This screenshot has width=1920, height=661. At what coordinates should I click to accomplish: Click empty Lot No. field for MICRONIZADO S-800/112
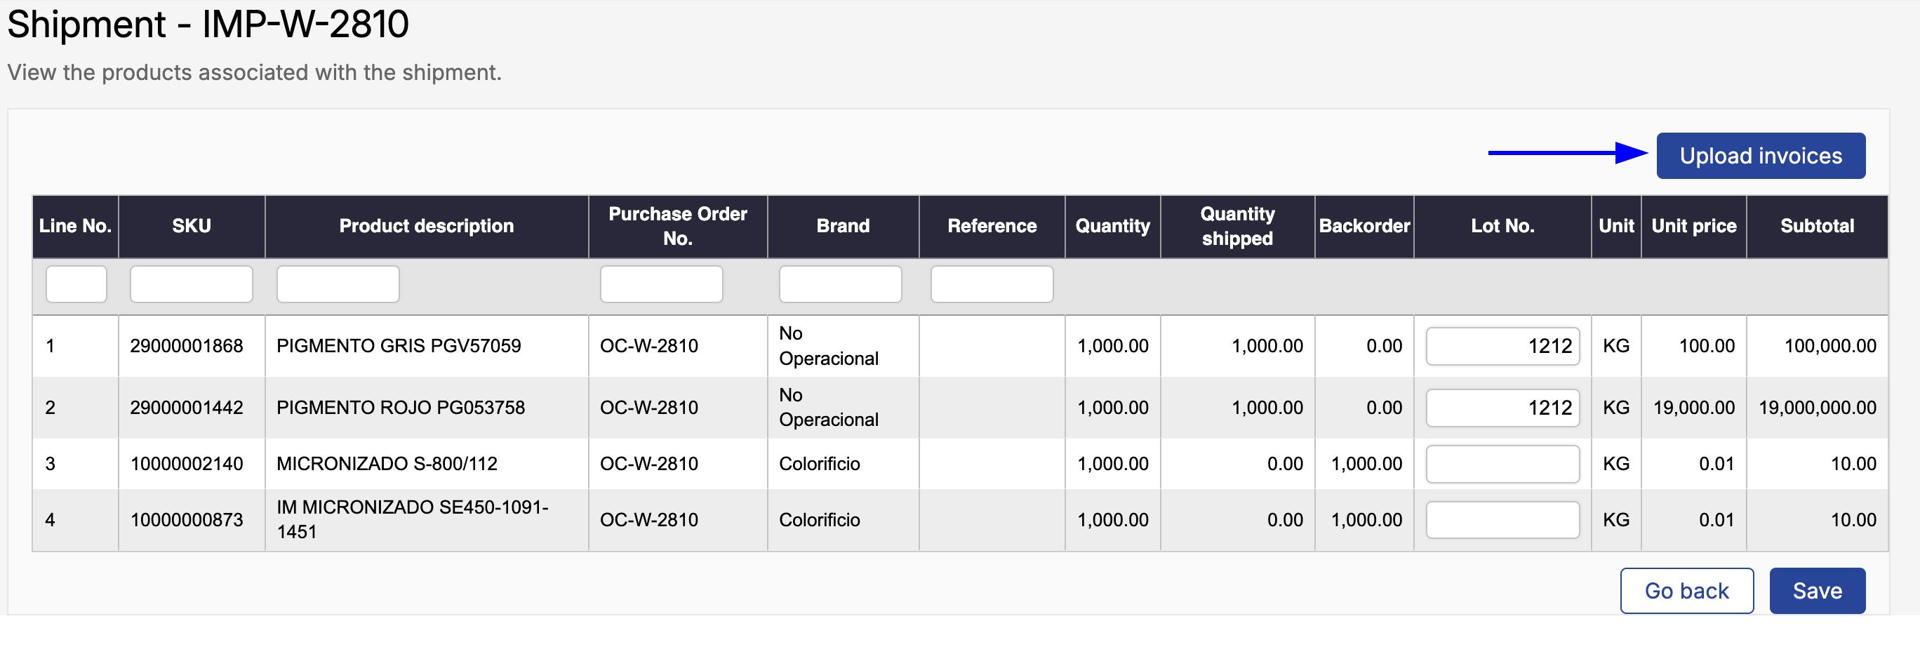click(x=1502, y=464)
